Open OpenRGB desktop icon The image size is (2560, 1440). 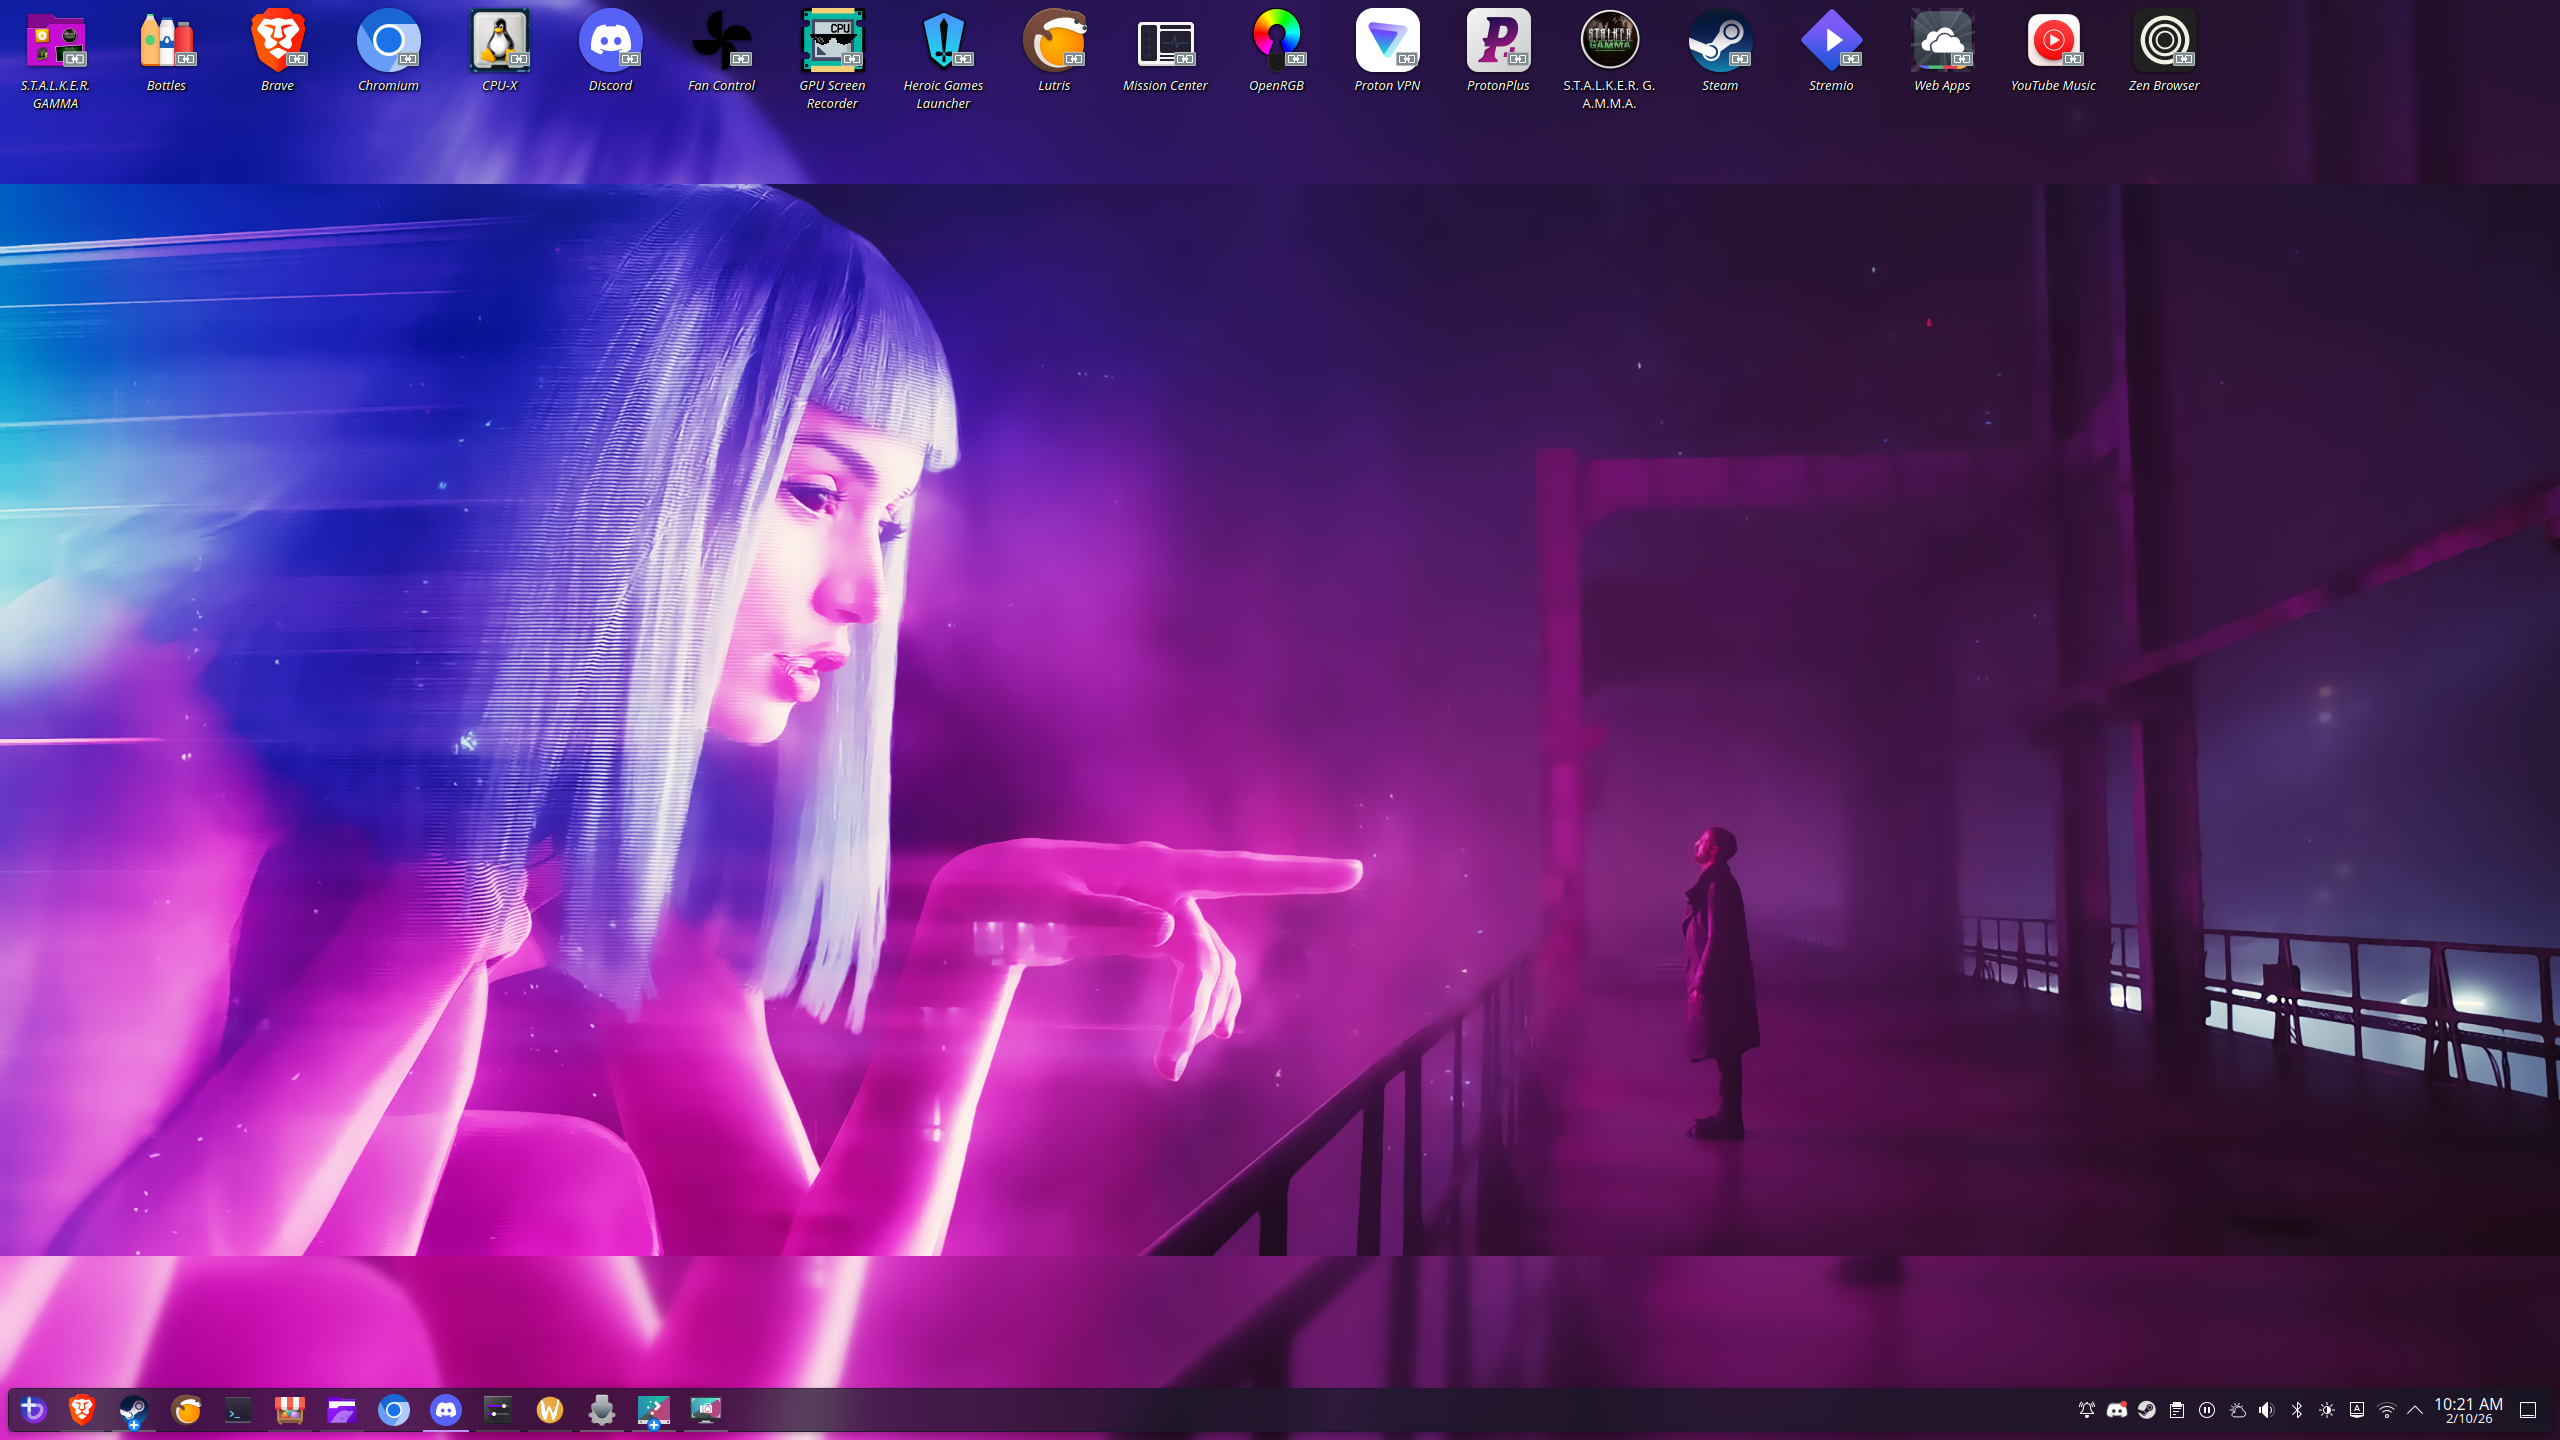(1276, 42)
